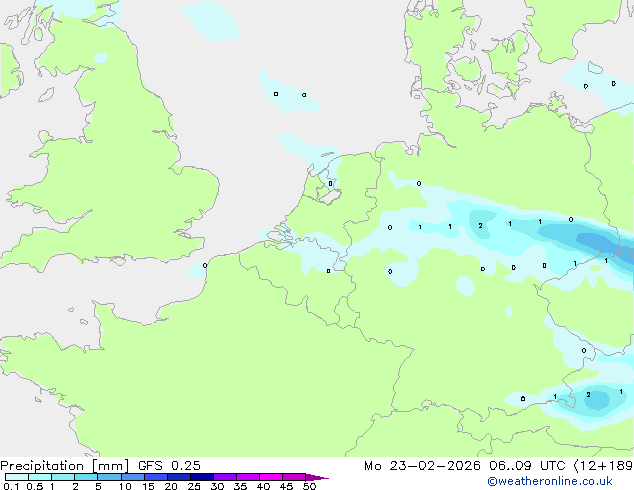Screen dimensions: 634x490
Task: Click the '45' legend scale label
Action: [286, 486]
